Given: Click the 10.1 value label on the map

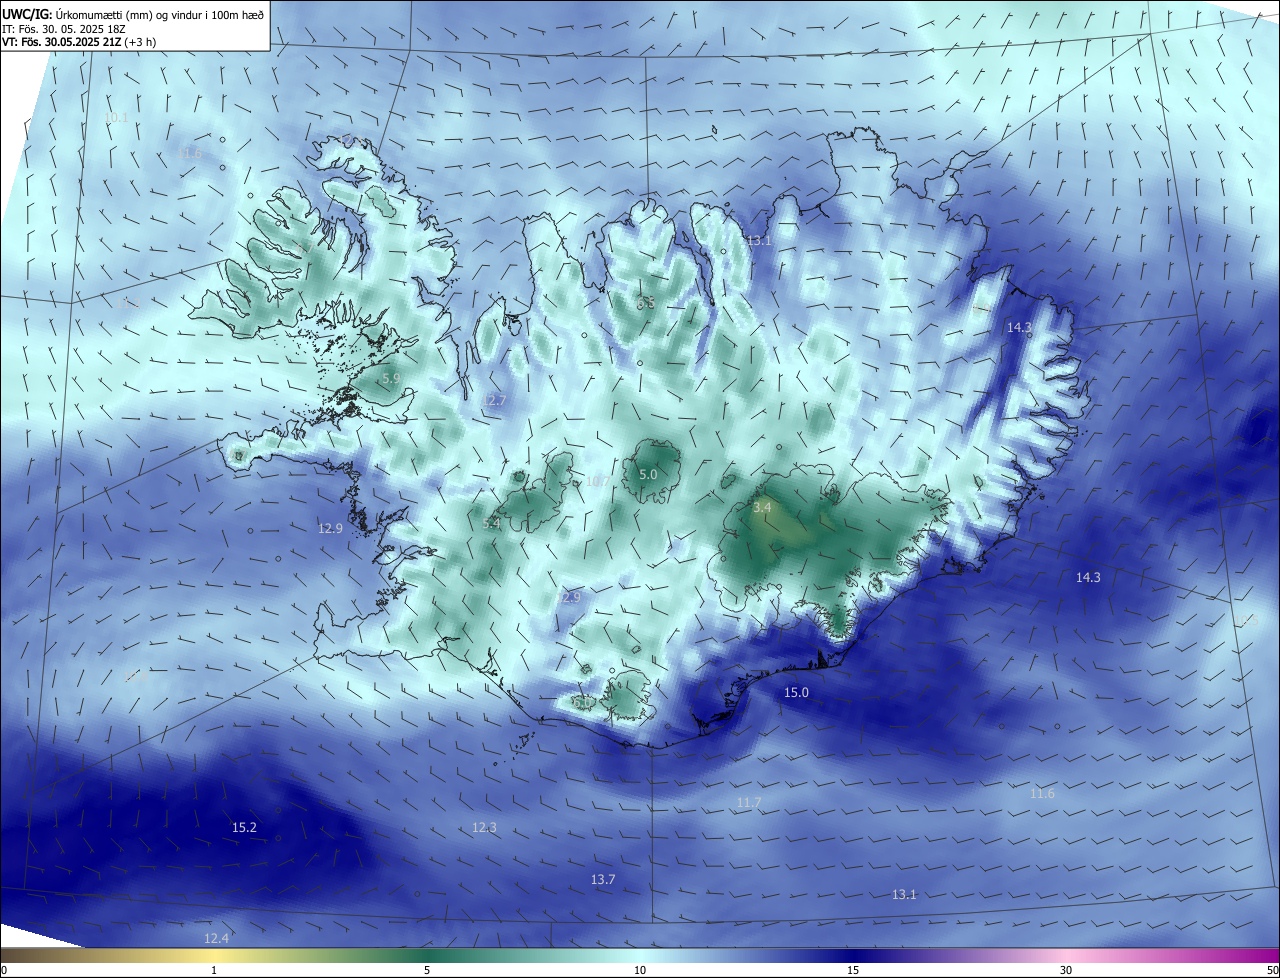Looking at the screenshot, I should point(116,118).
